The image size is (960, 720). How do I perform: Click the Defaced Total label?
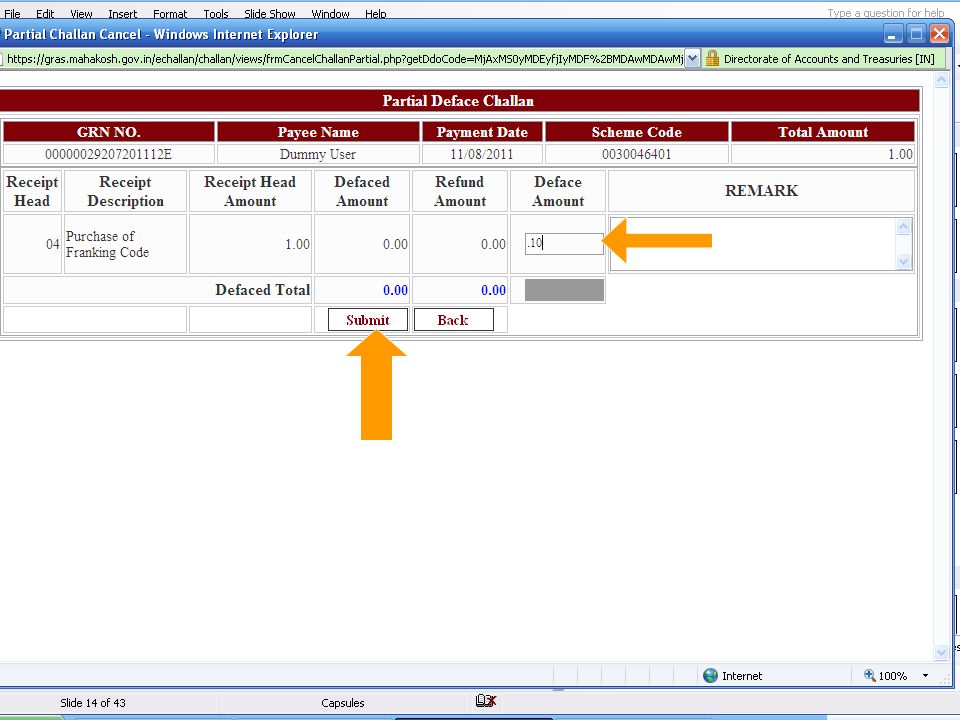[263, 290]
